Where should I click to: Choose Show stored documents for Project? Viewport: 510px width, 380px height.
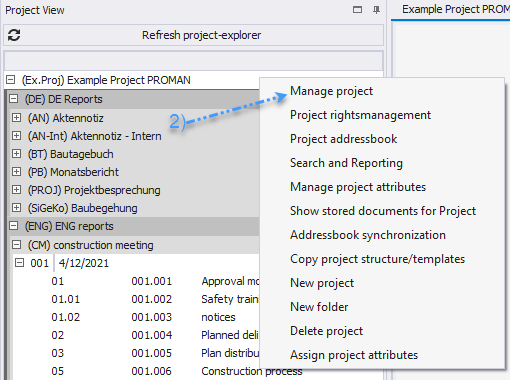(383, 211)
